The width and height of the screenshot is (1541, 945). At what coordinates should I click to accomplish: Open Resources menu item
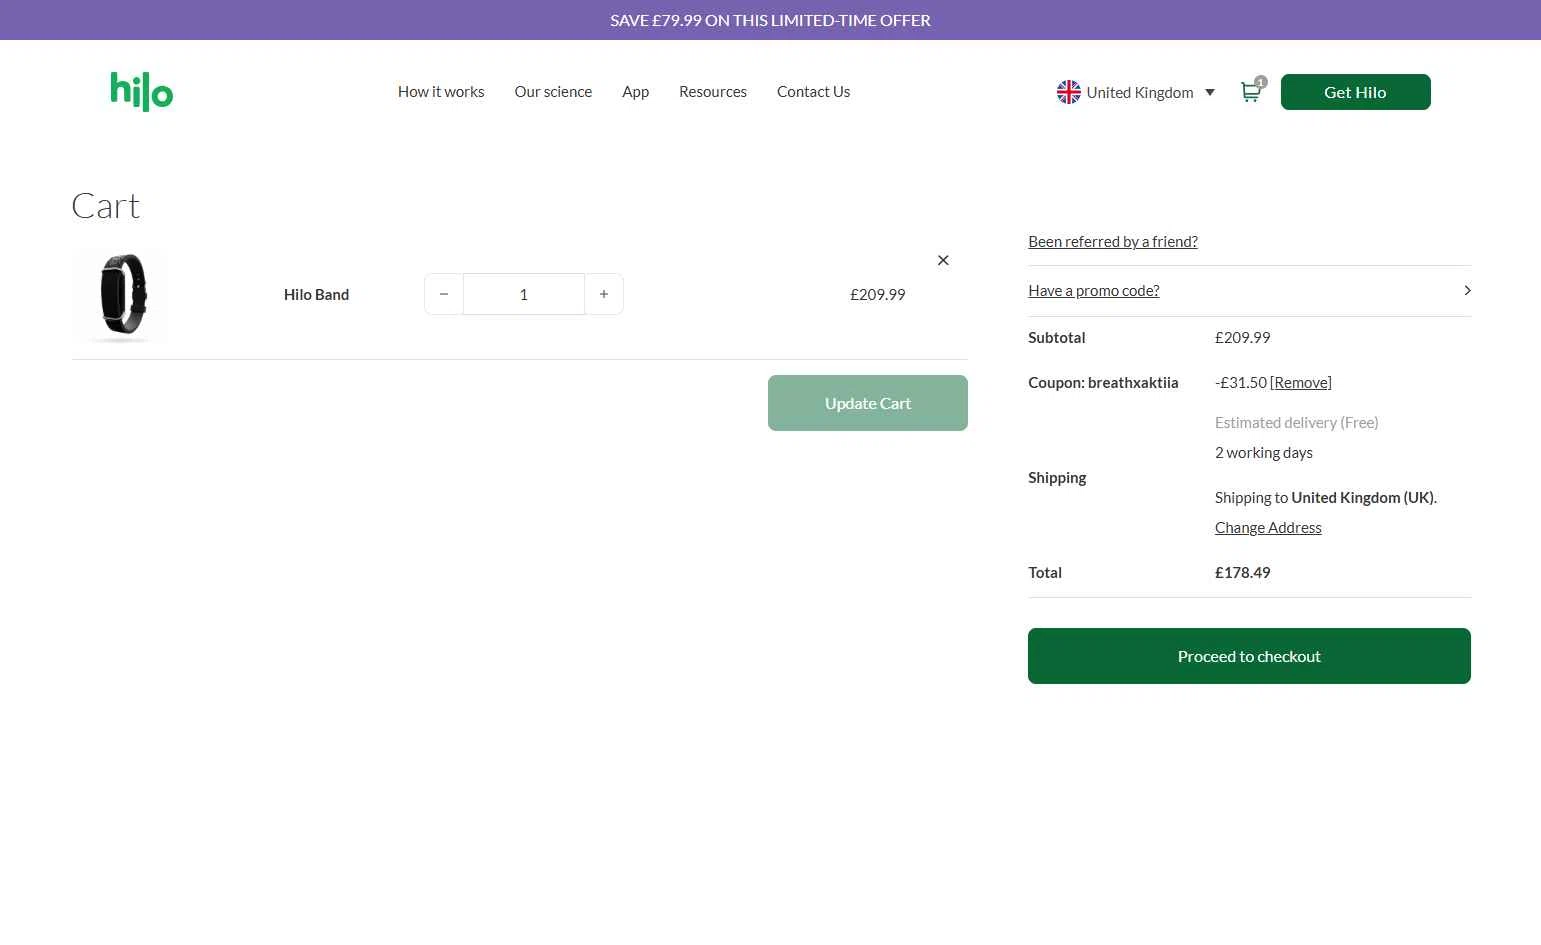click(x=713, y=91)
